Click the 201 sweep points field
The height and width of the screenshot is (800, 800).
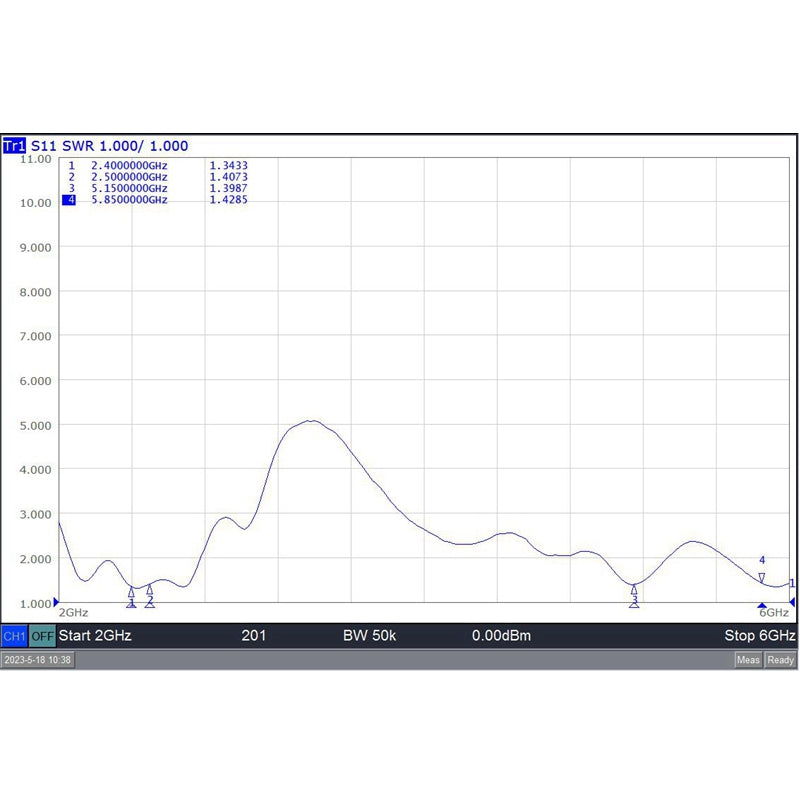coord(254,636)
